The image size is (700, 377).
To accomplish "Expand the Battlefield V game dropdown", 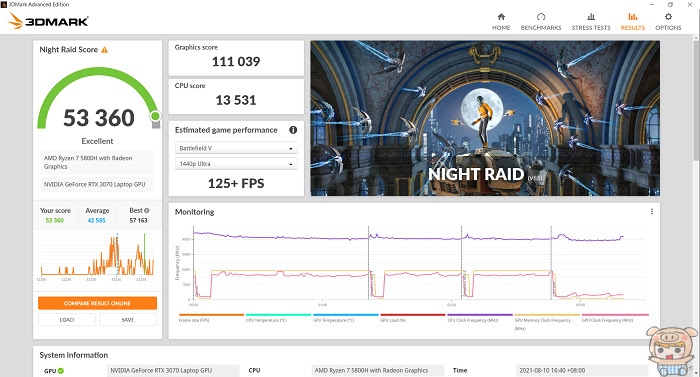I will (236, 148).
